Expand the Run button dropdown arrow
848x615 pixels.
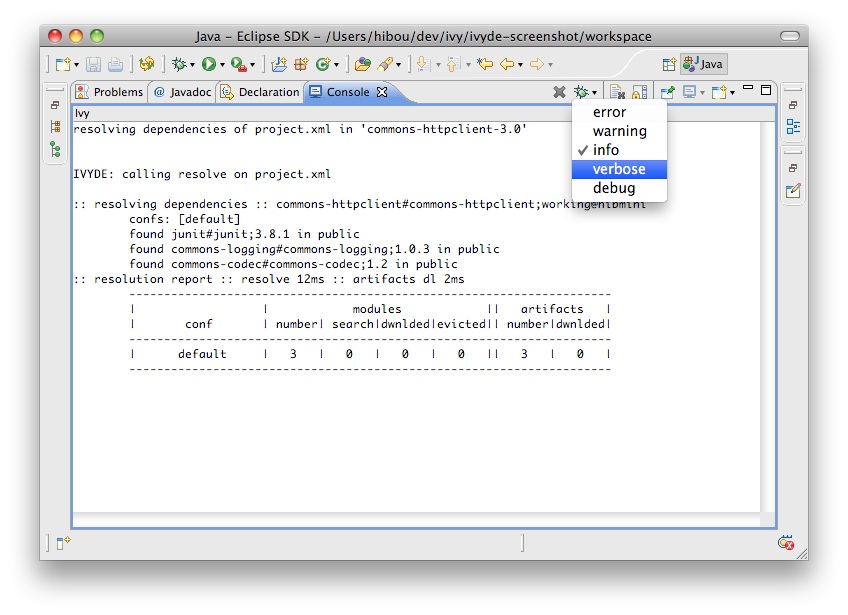point(222,65)
